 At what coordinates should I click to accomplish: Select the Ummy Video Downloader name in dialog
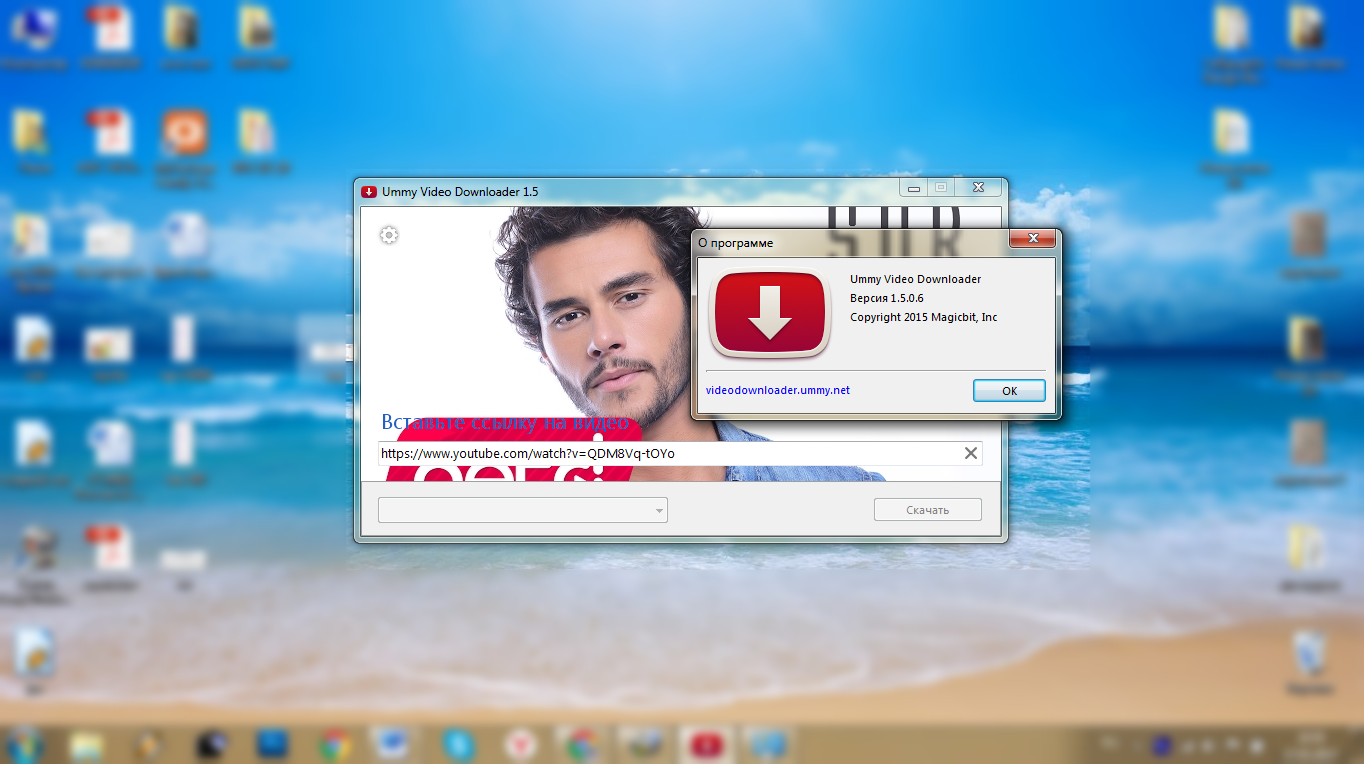coord(915,279)
